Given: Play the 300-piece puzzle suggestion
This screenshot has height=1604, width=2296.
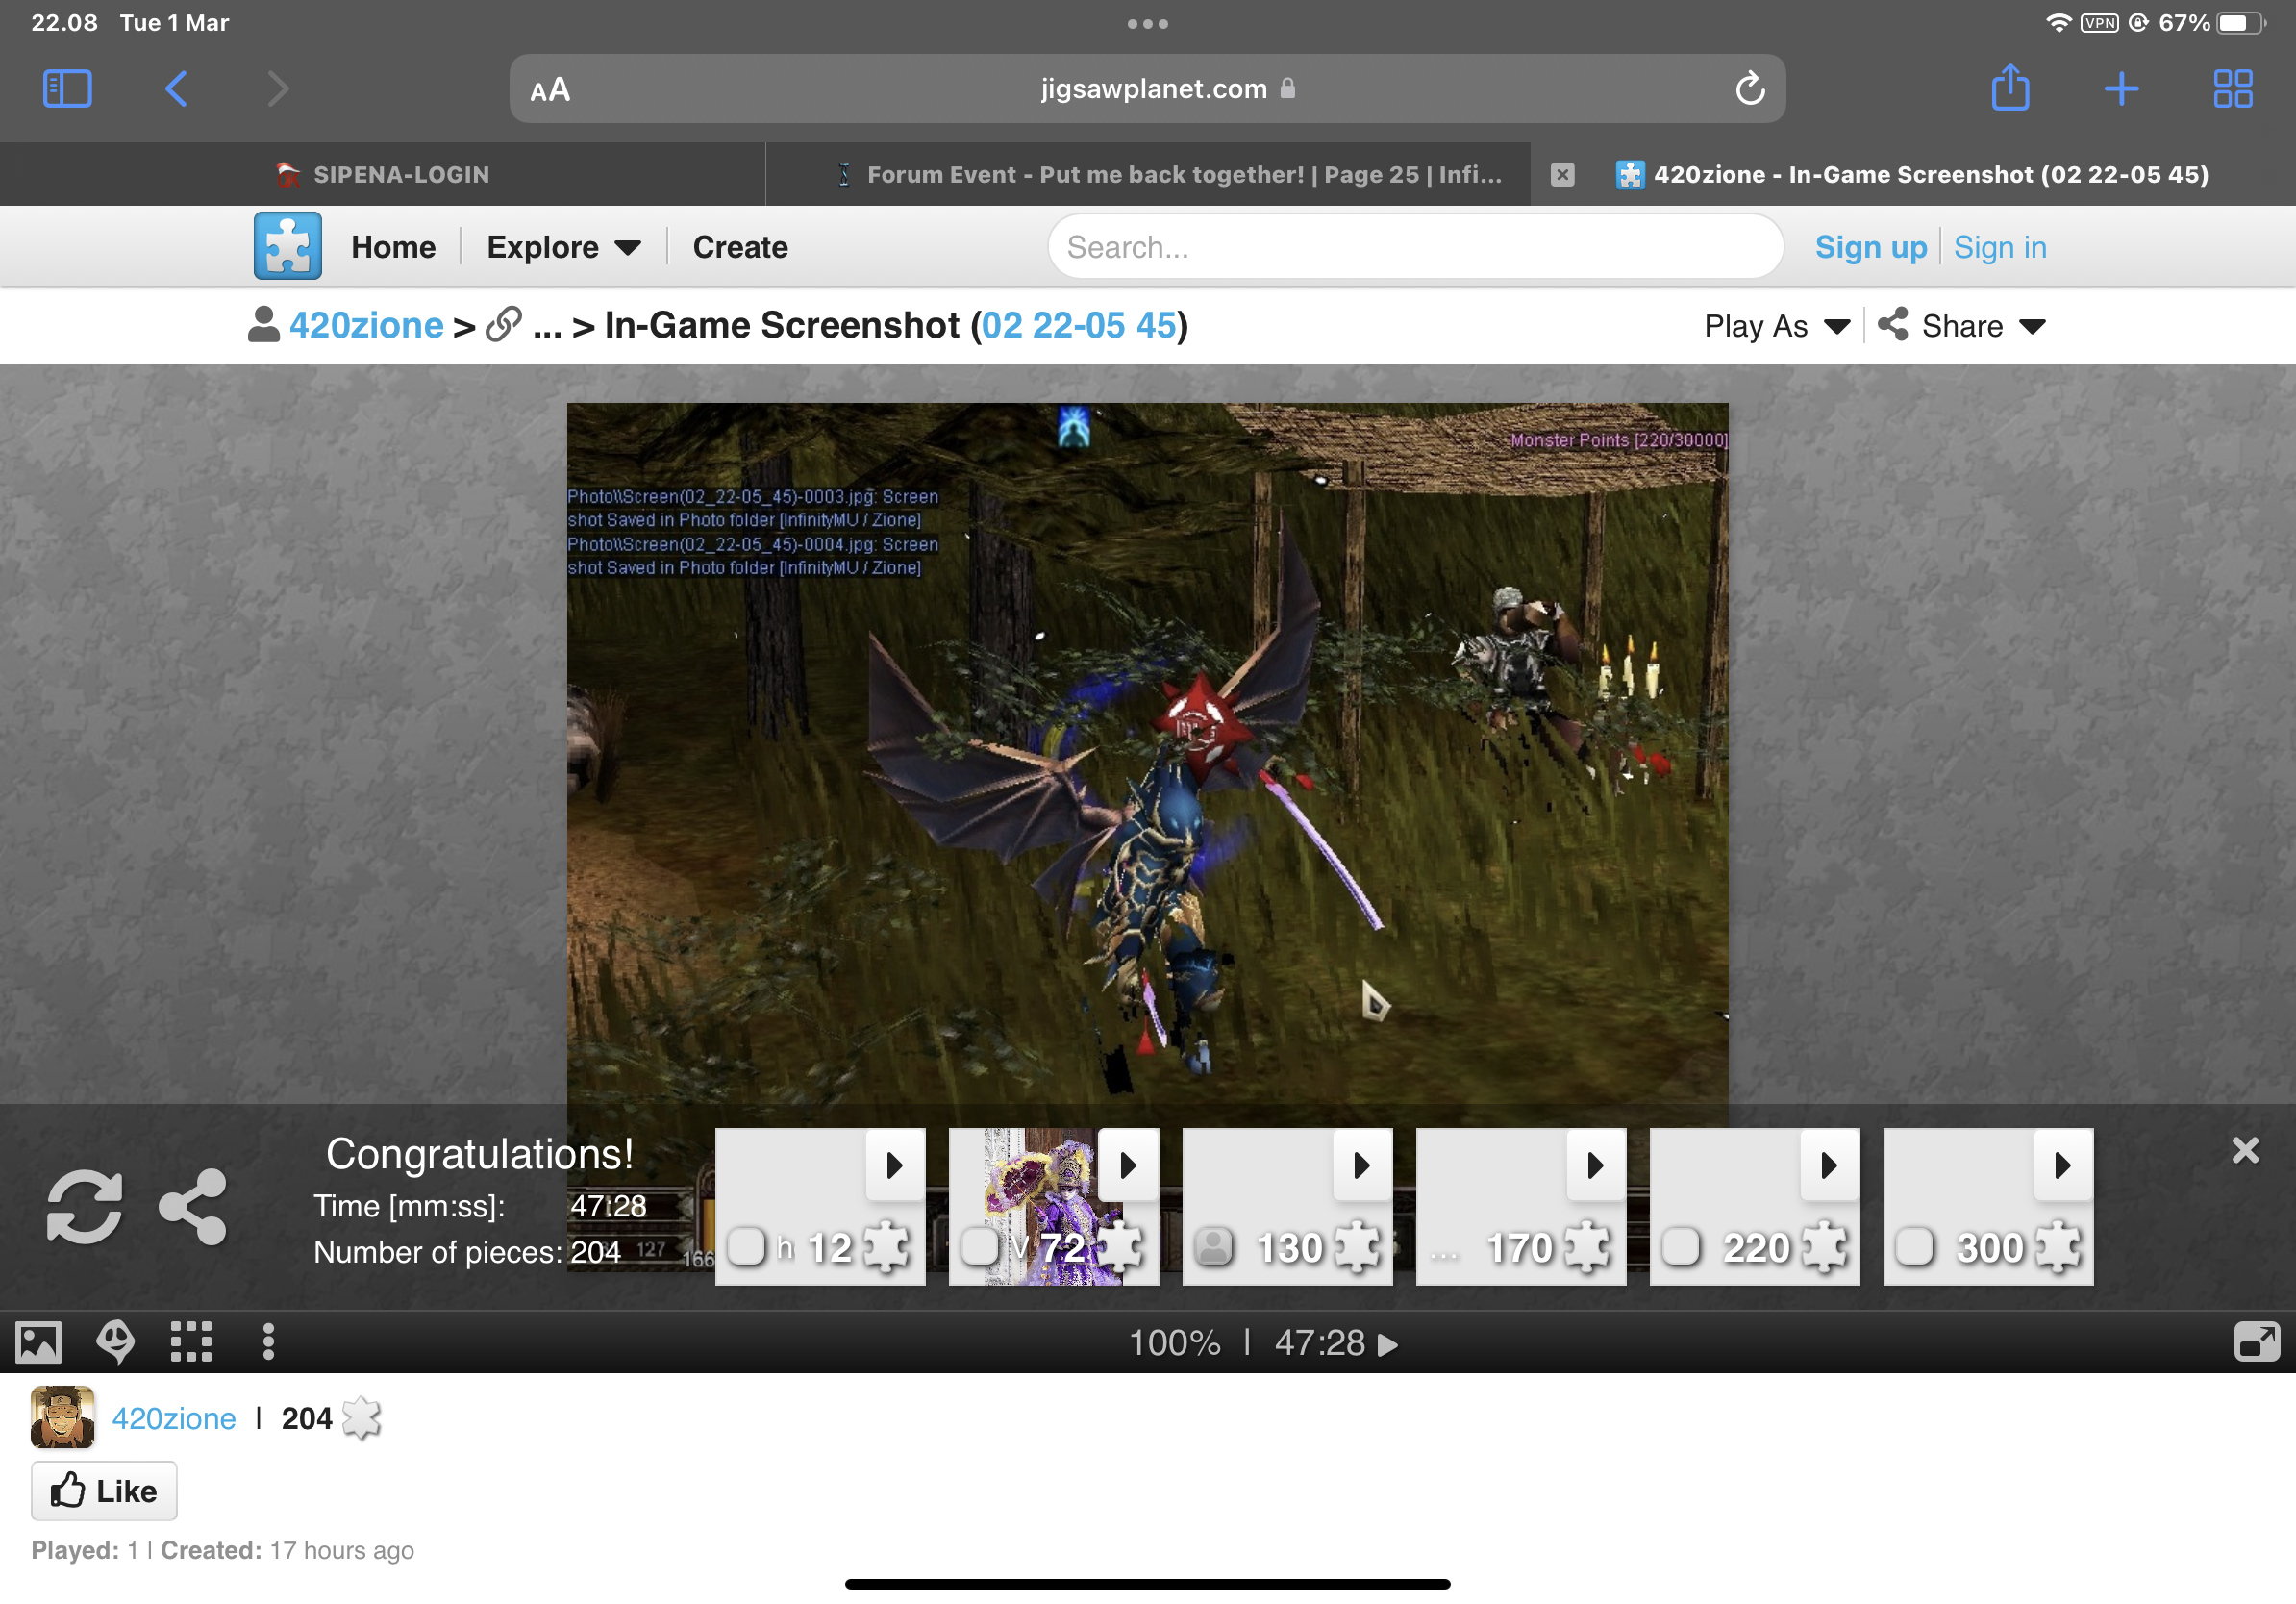Looking at the screenshot, I should coord(2063,1165).
